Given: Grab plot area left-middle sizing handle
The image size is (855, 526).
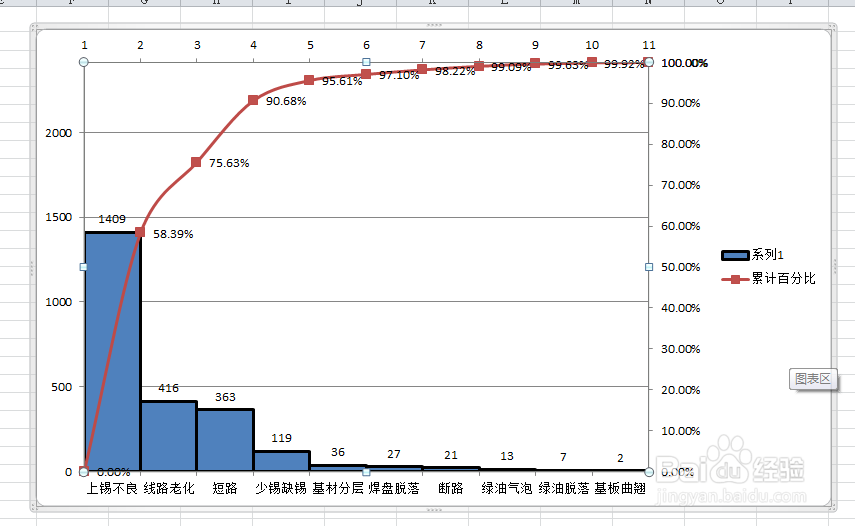Looking at the screenshot, I should coord(83,267).
